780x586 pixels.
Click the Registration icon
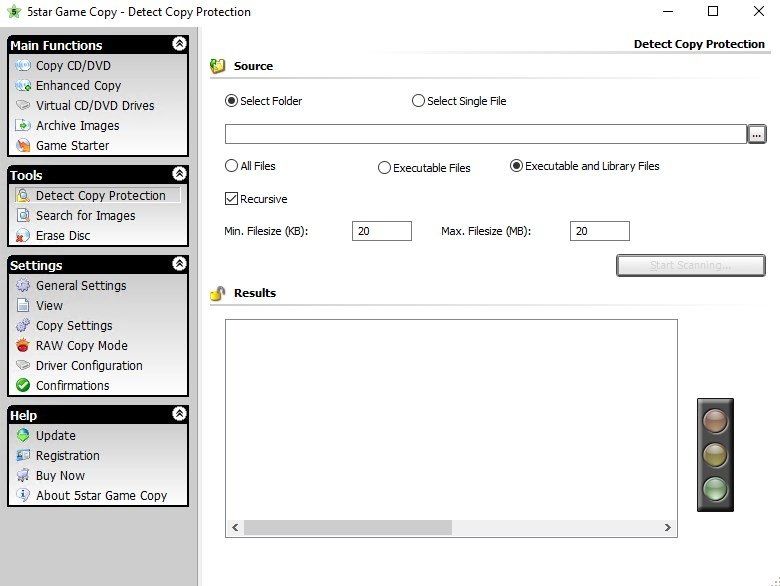[23, 456]
